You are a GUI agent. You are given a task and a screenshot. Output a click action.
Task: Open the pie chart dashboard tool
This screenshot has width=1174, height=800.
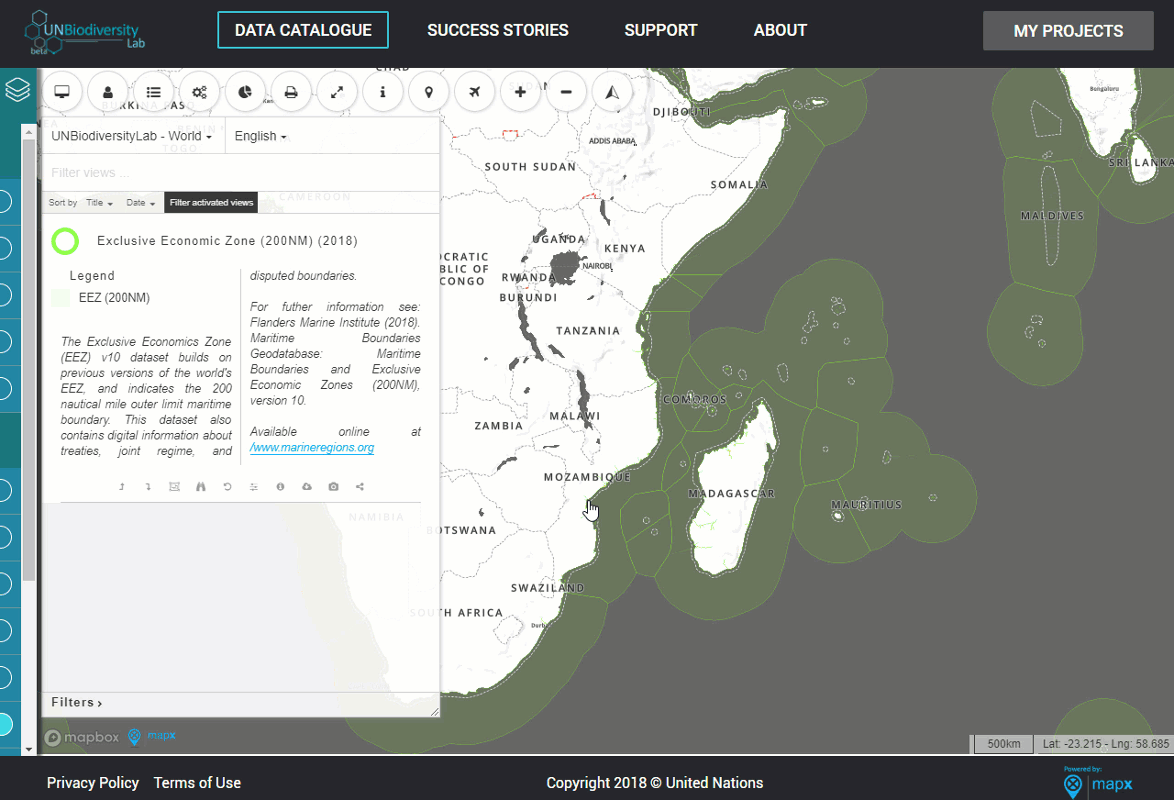point(245,92)
